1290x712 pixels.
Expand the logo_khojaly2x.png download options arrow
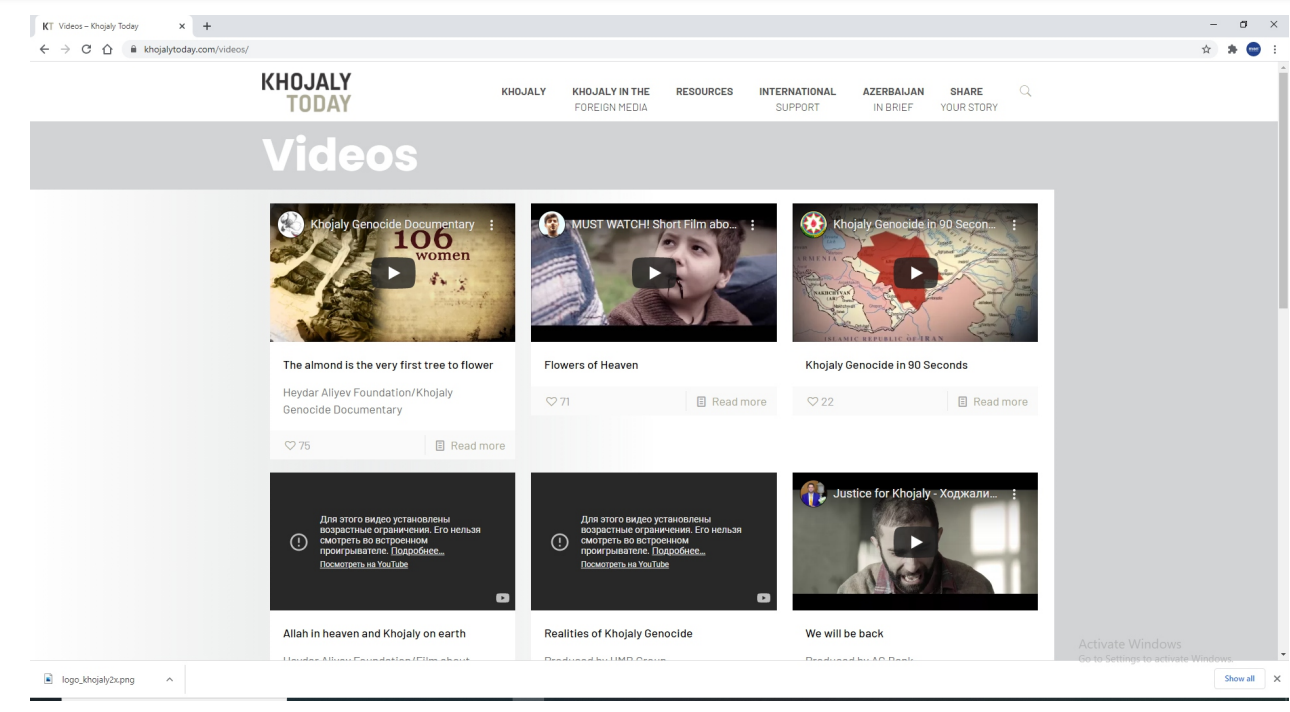point(169,679)
